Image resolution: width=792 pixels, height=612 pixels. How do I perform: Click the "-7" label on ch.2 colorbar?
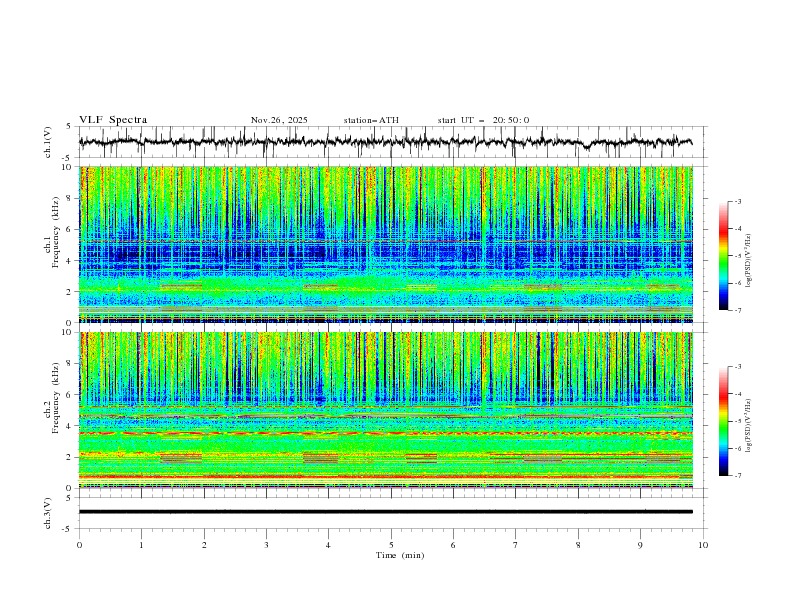point(738,475)
